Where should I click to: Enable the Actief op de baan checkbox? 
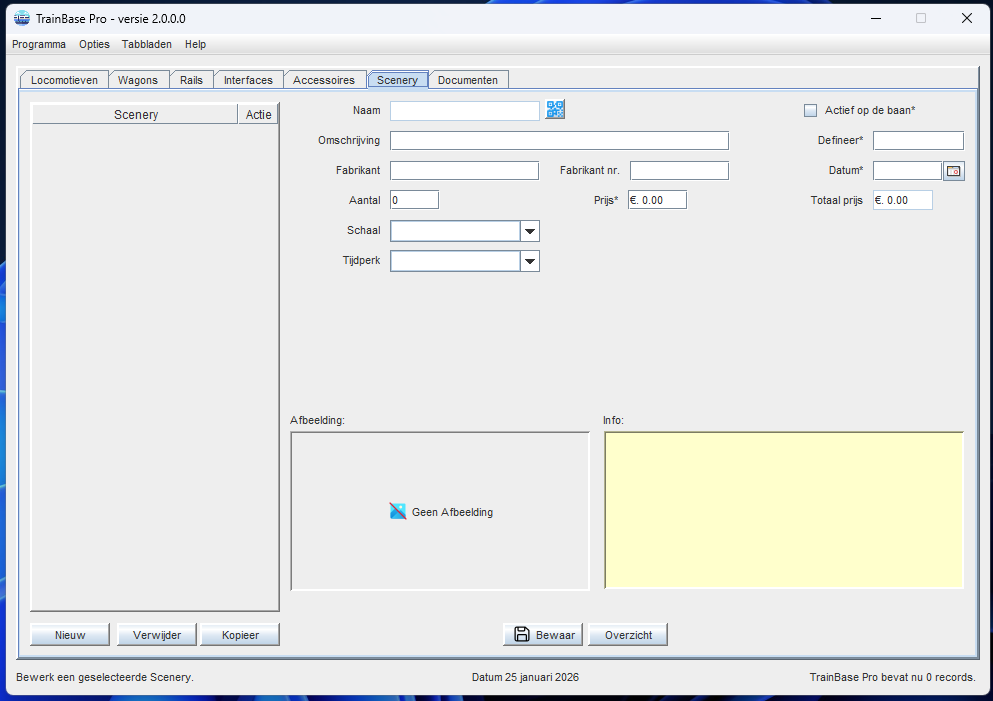(811, 110)
